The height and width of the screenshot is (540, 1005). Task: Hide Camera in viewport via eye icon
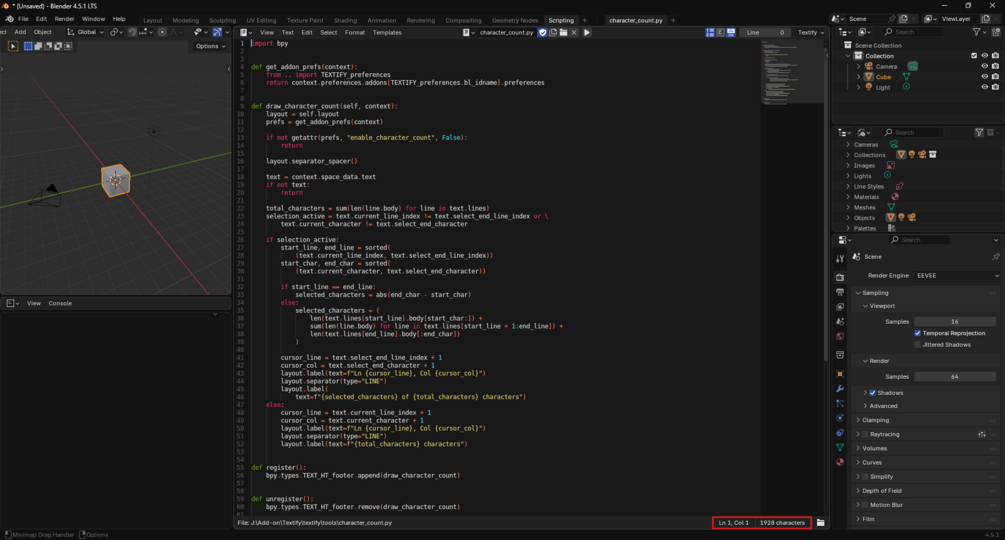point(984,66)
